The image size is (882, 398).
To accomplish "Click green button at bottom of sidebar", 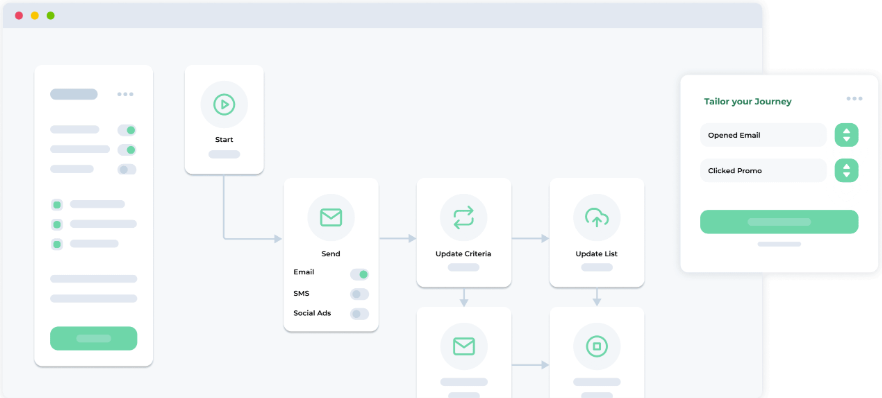I will [x=93, y=338].
